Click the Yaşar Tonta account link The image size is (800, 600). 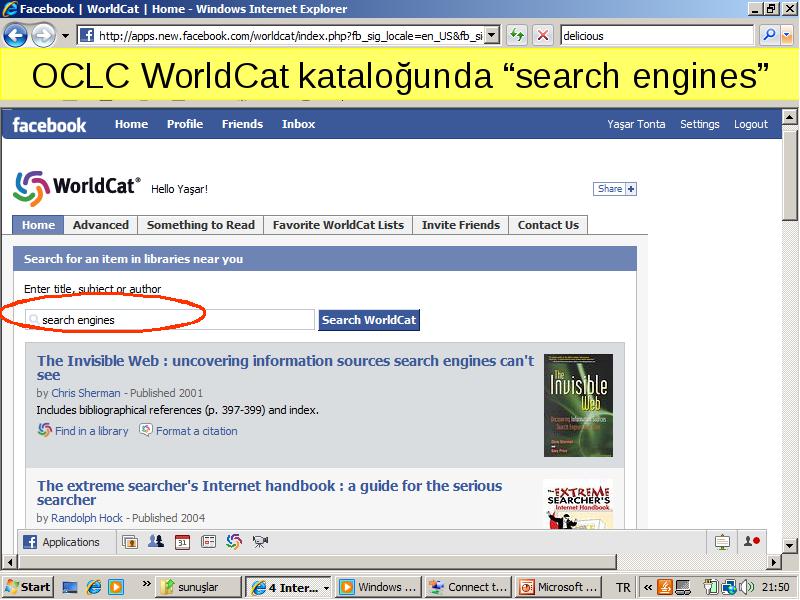click(x=636, y=124)
